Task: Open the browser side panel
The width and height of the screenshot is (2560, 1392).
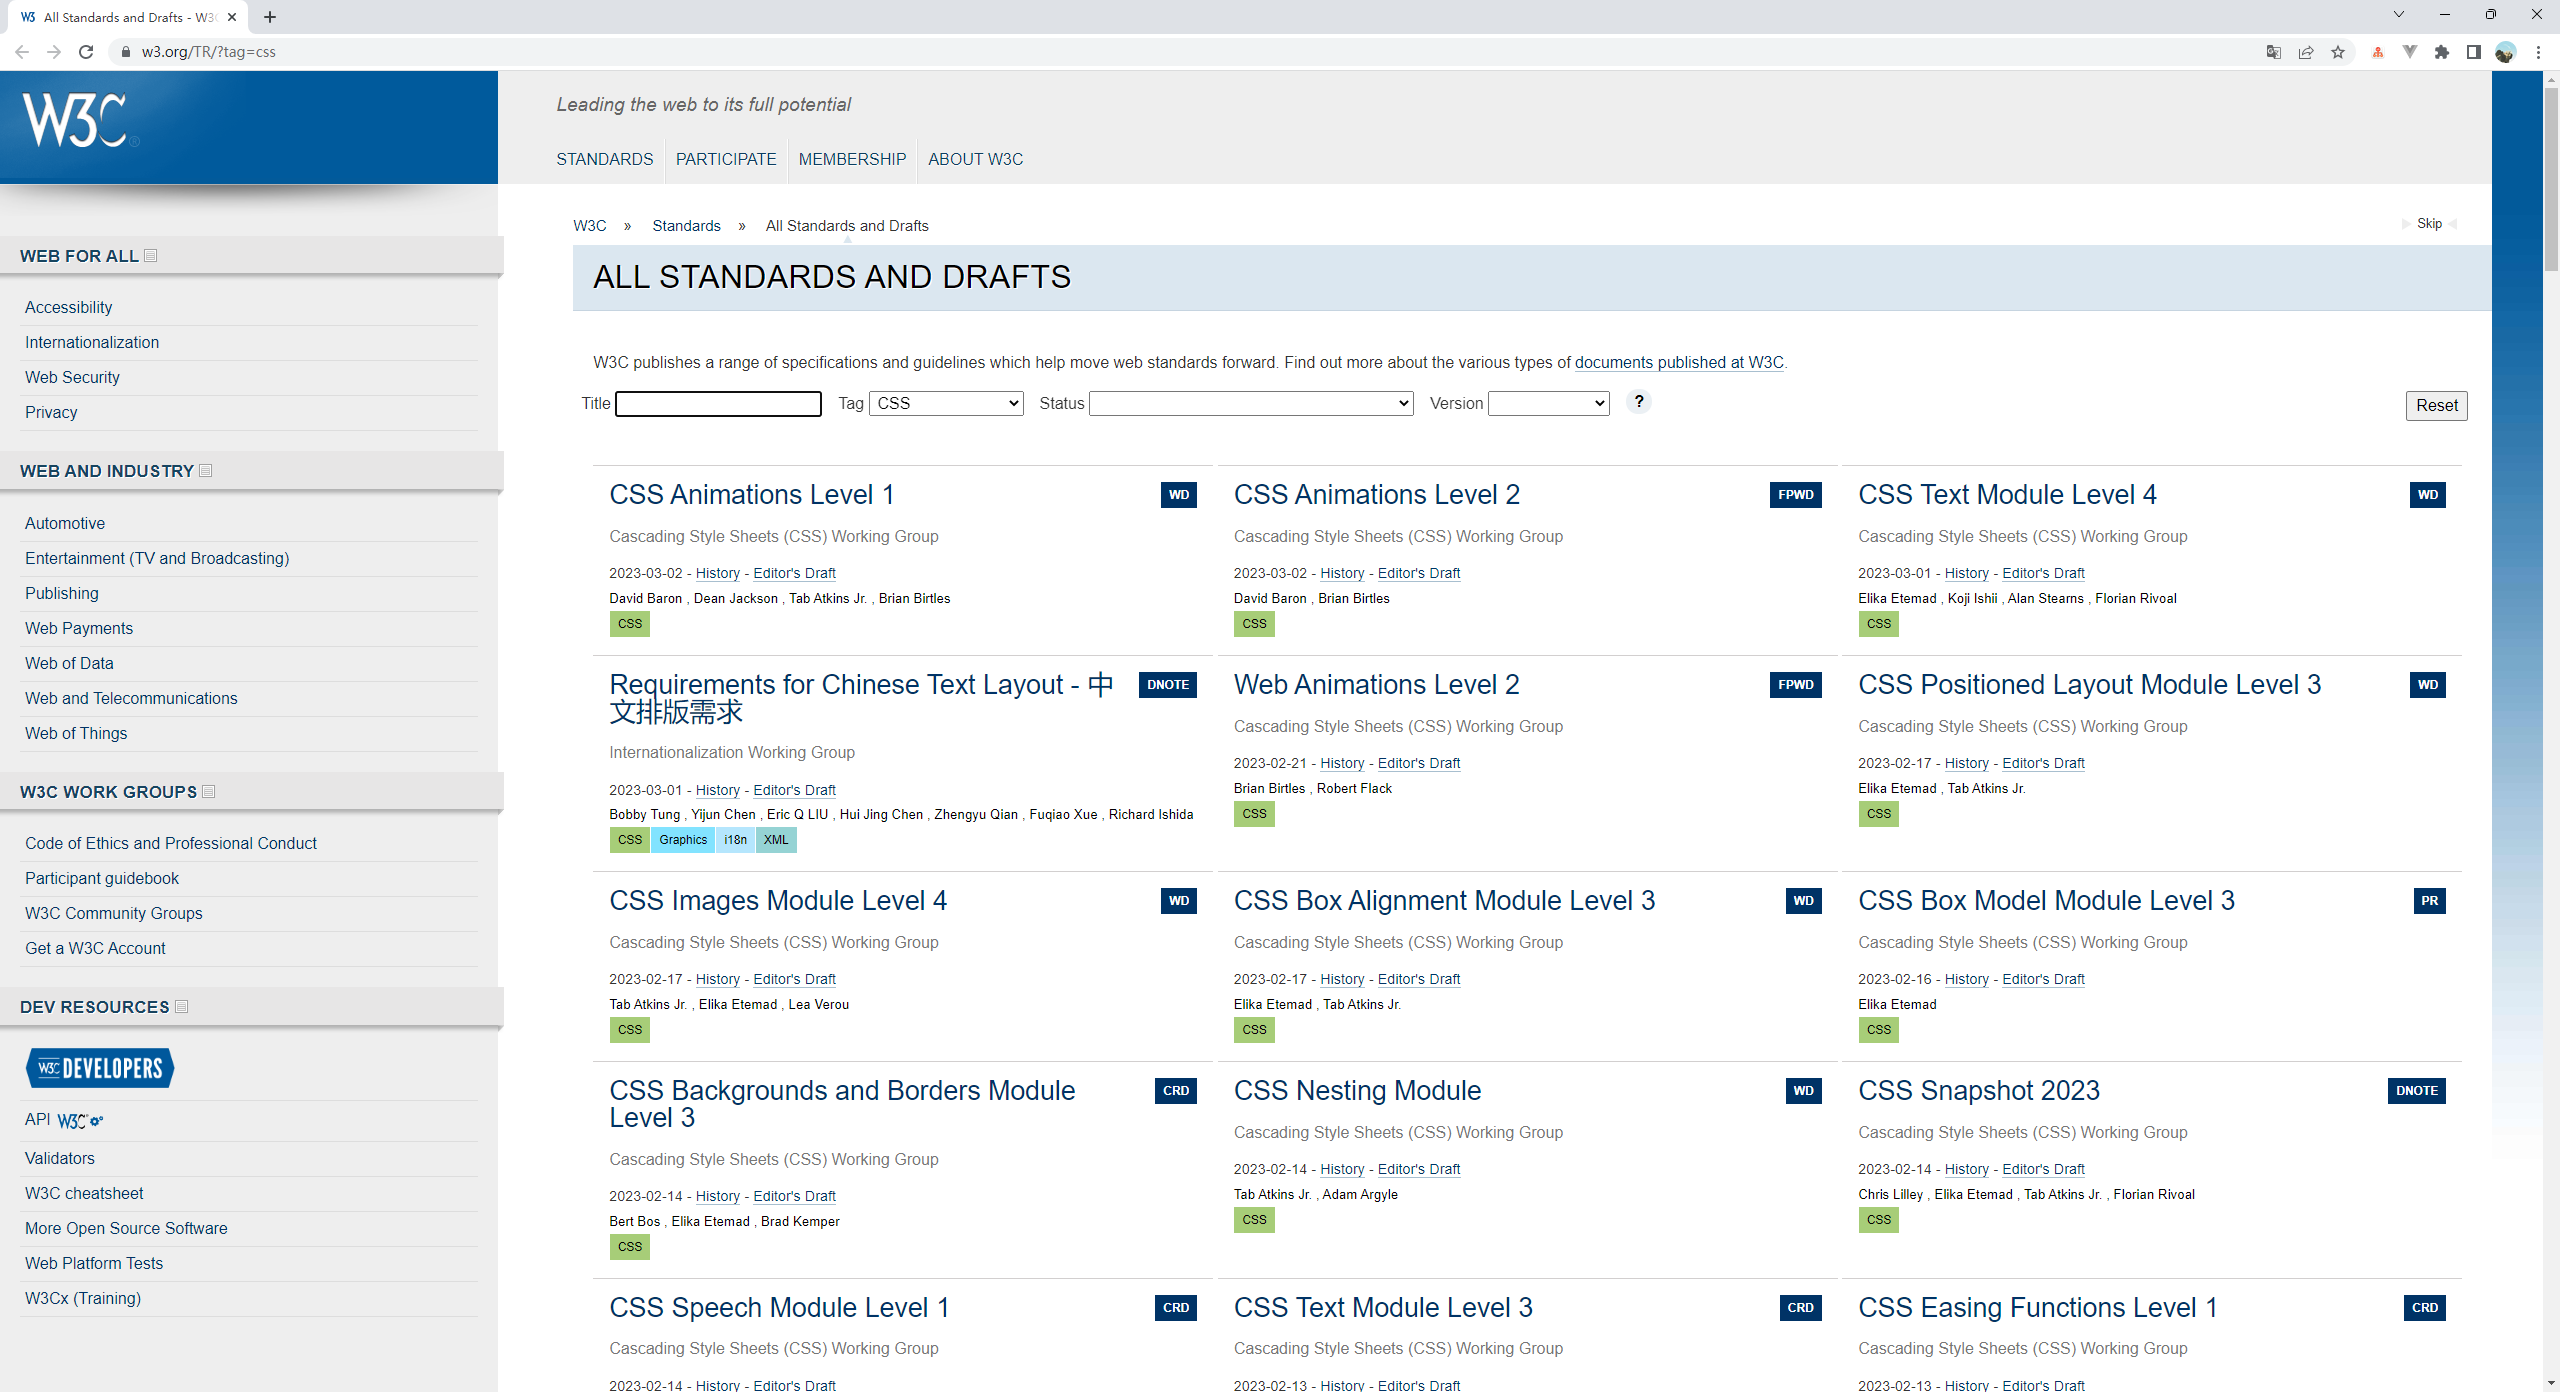Action: (2473, 52)
